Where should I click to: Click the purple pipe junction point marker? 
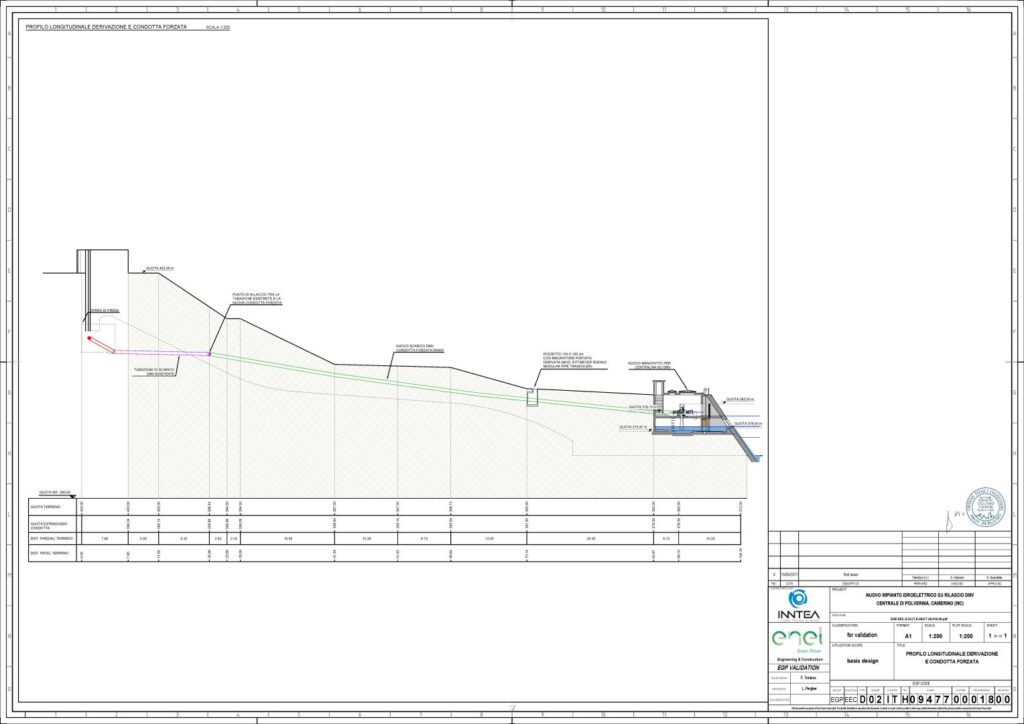[210, 353]
